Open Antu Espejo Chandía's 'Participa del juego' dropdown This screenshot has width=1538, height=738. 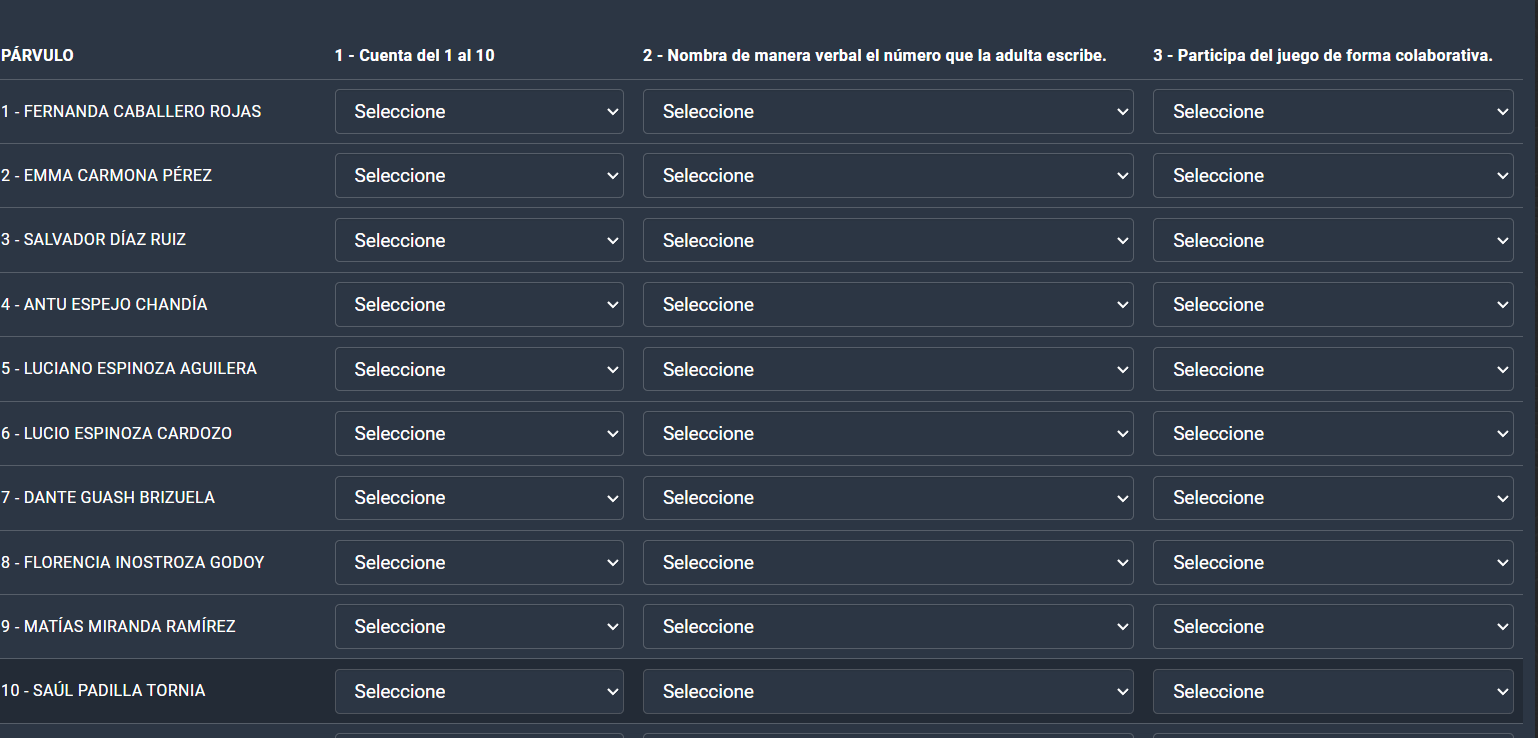1332,304
